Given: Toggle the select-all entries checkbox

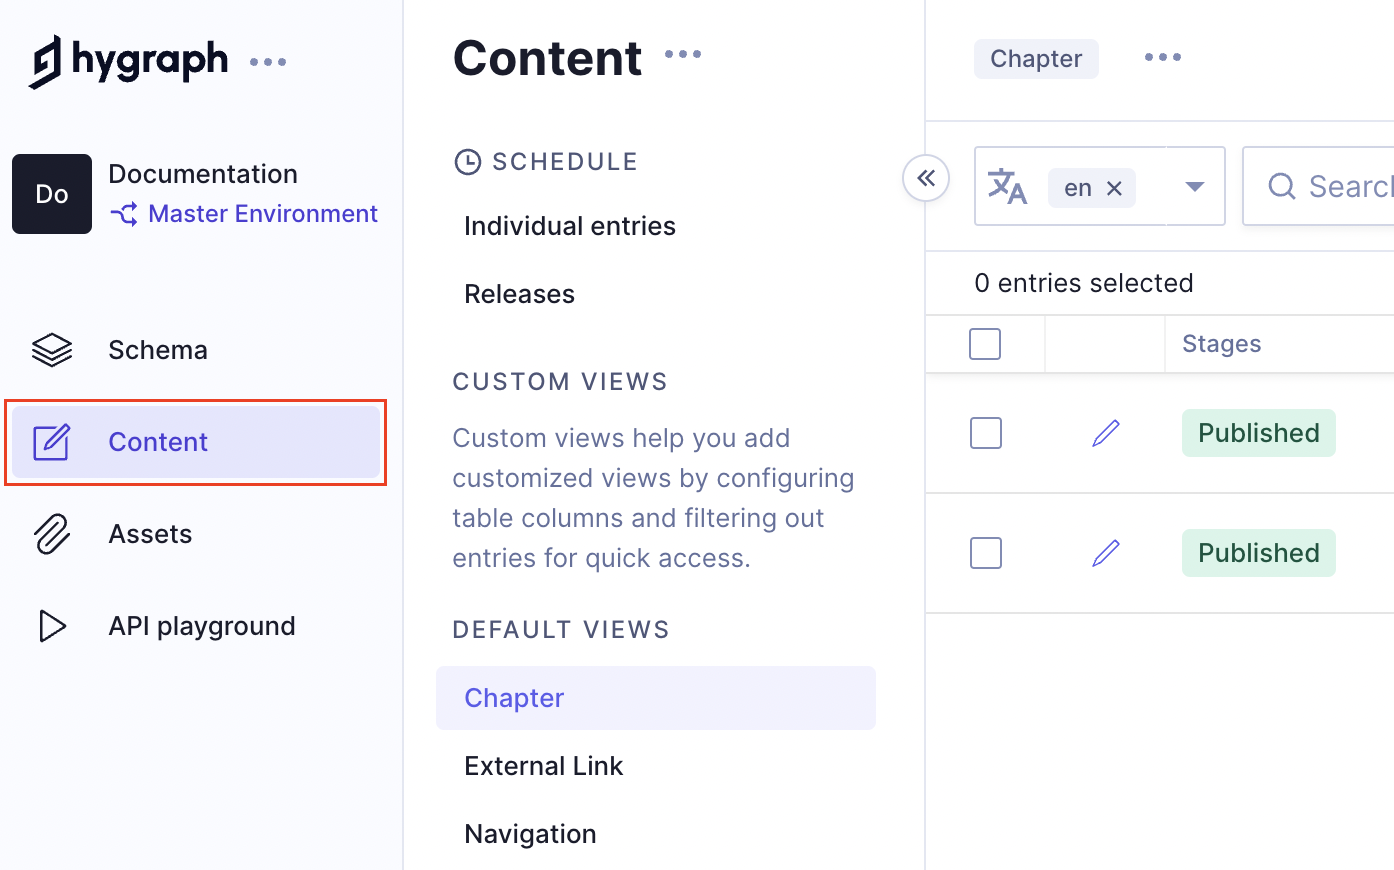Looking at the screenshot, I should point(985,344).
